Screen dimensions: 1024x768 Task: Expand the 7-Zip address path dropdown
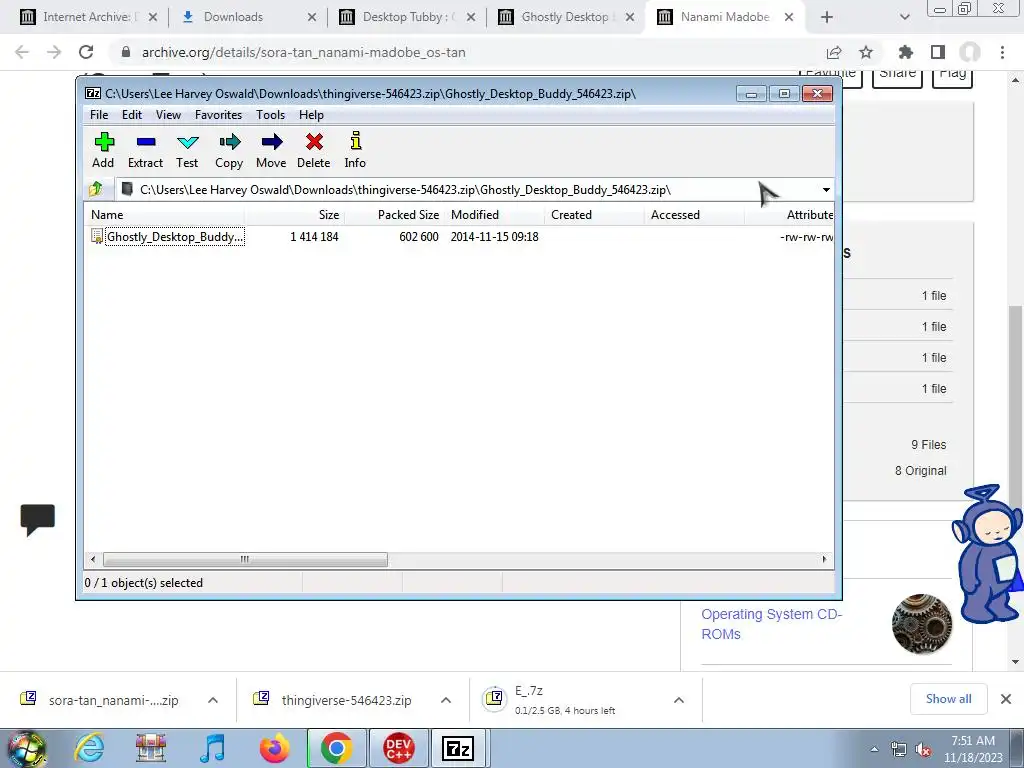pos(826,189)
